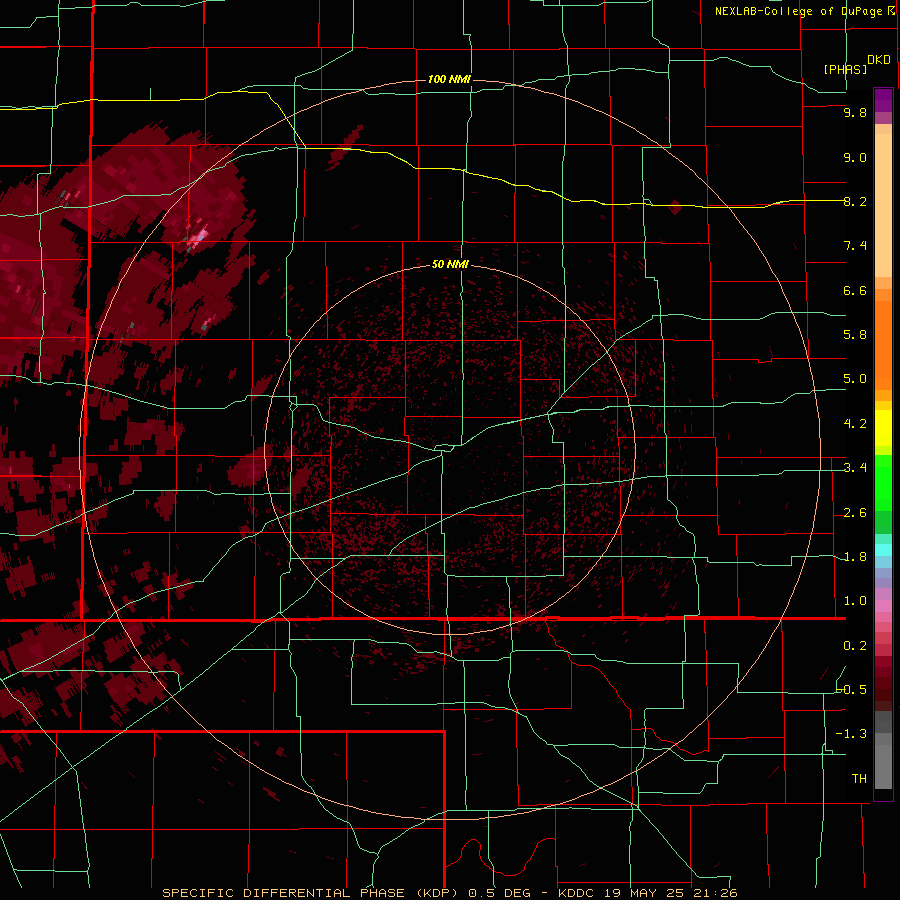The height and width of the screenshot is (900, 900).
Task: Click the 8.2 scale value
Action: [855, 201]
